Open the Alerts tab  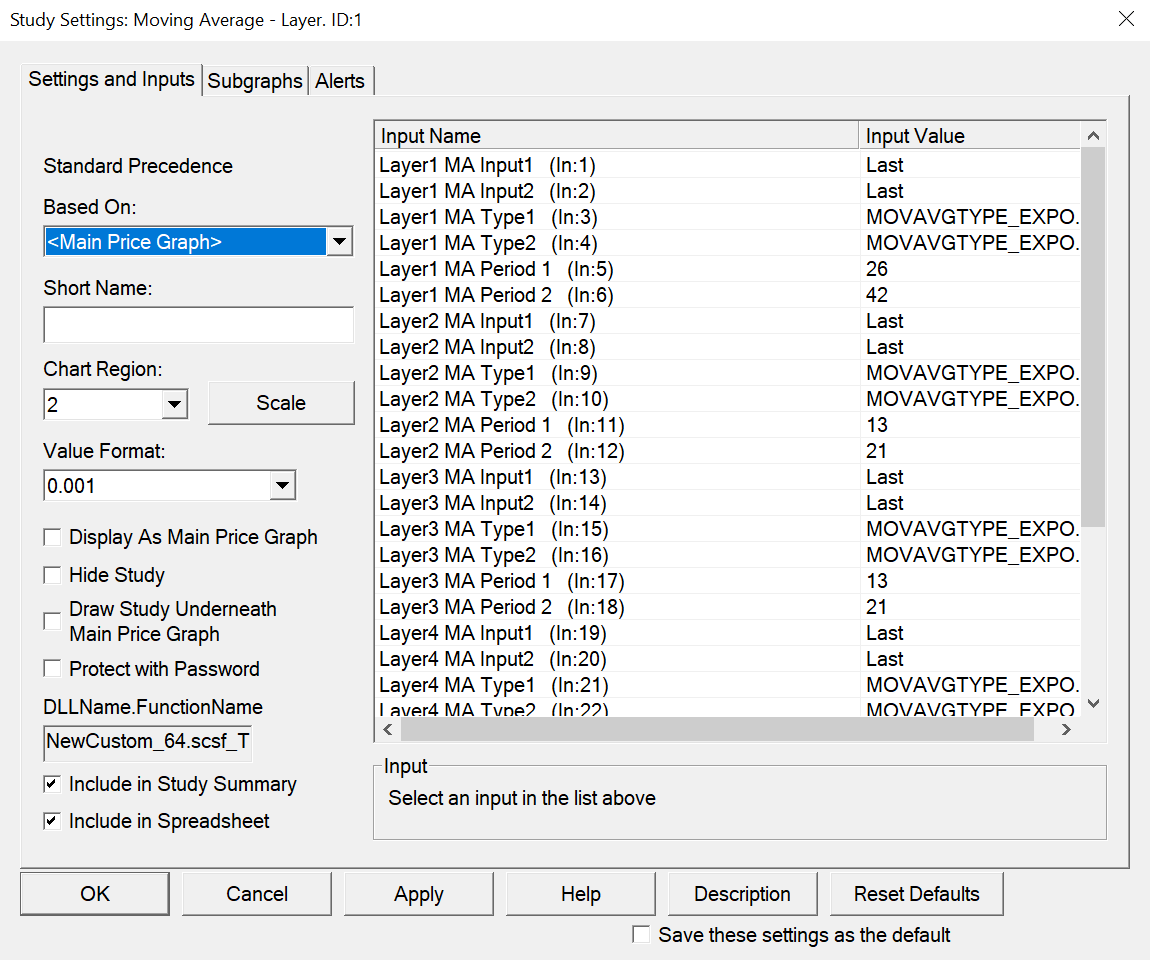(340, 82)
